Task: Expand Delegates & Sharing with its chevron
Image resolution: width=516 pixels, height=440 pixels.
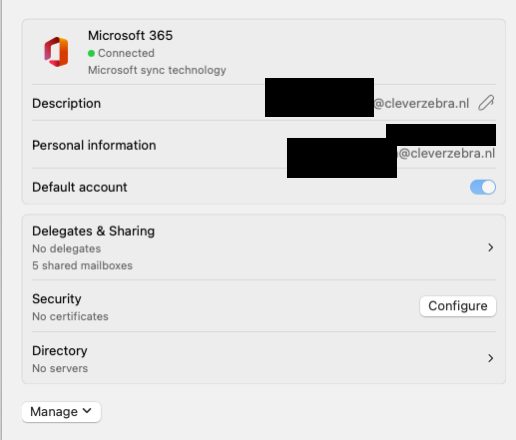Action: [490, 247]
